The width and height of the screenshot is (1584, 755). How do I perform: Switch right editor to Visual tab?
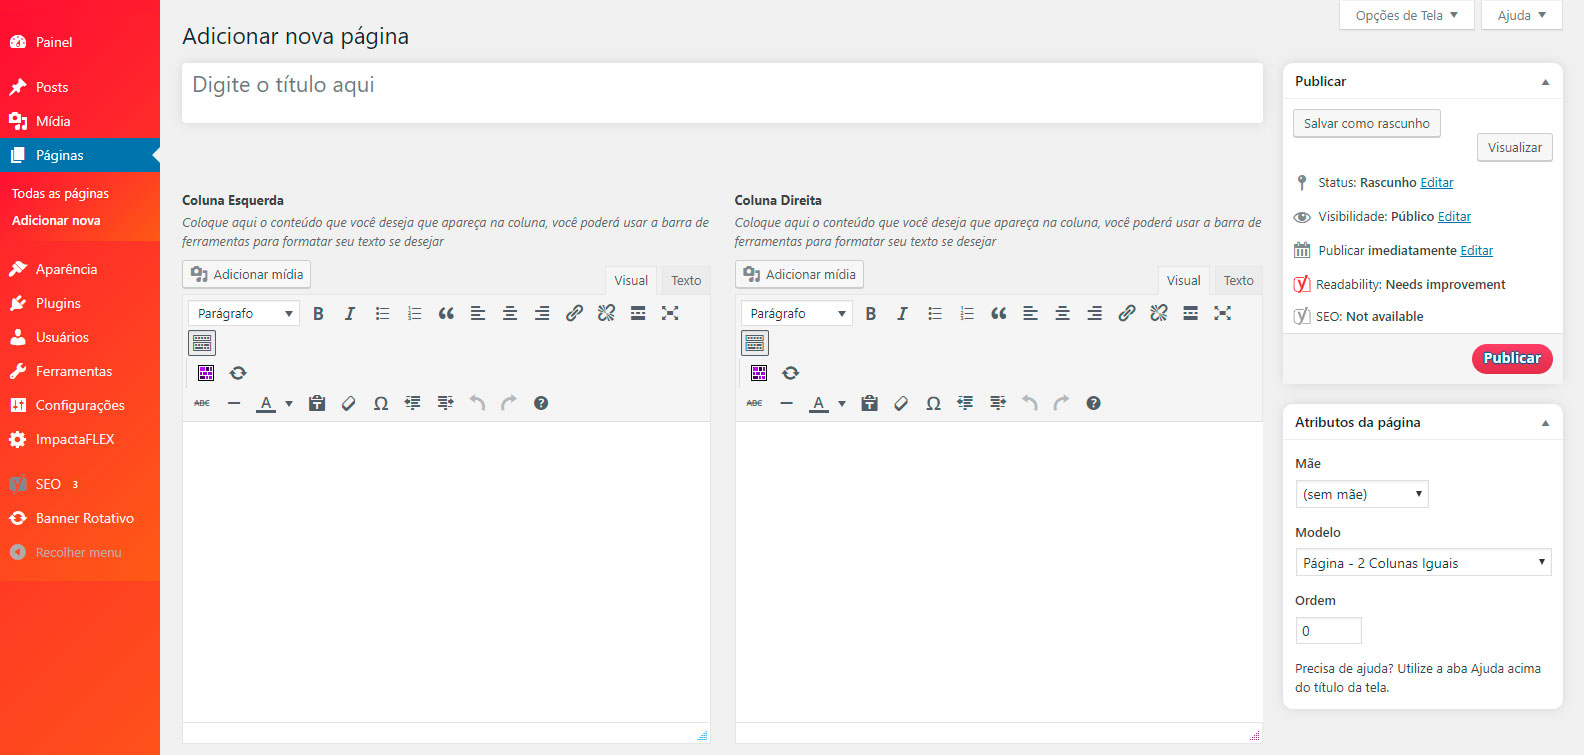click(1184, 280)
